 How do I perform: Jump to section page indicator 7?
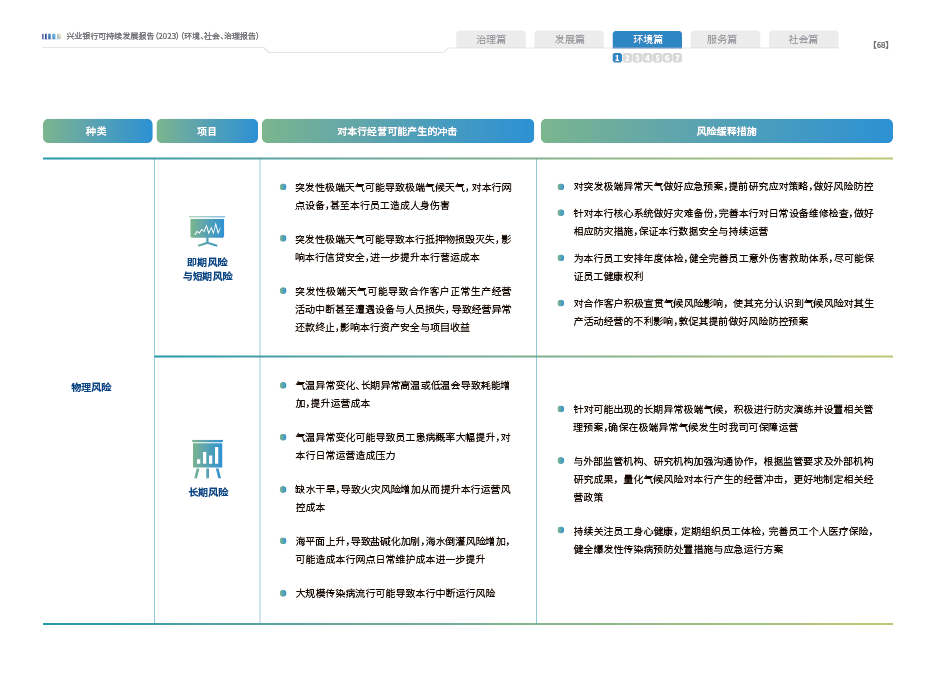pyautogui.click(x=677, y=58)
